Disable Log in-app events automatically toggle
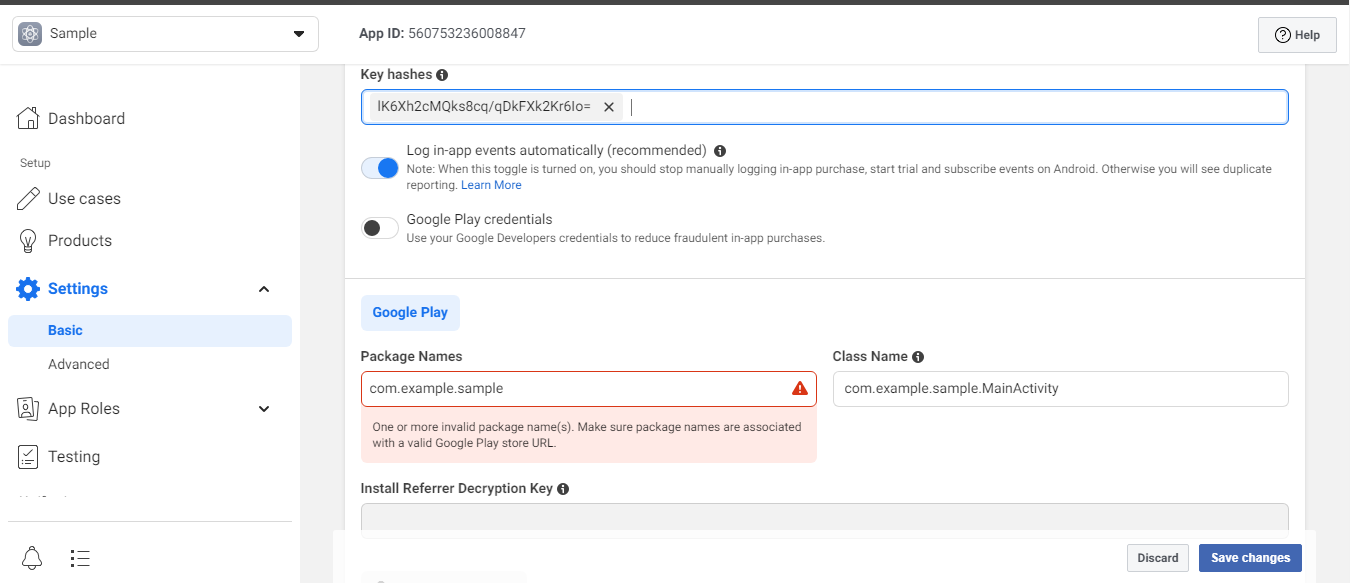This screenshot has height=583, width=1350. point(380,168)
